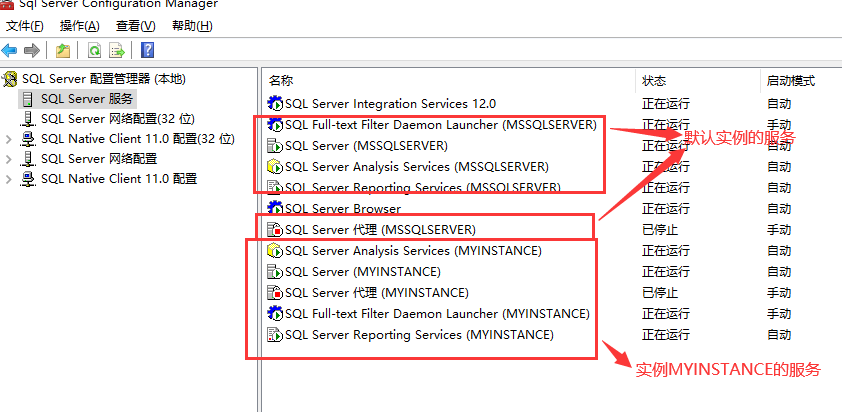The height and width of the screenshot is (412, 842).
Task: Select SQL Server 代理 (MYINSTANCE) service name
Action: point(376,292)
